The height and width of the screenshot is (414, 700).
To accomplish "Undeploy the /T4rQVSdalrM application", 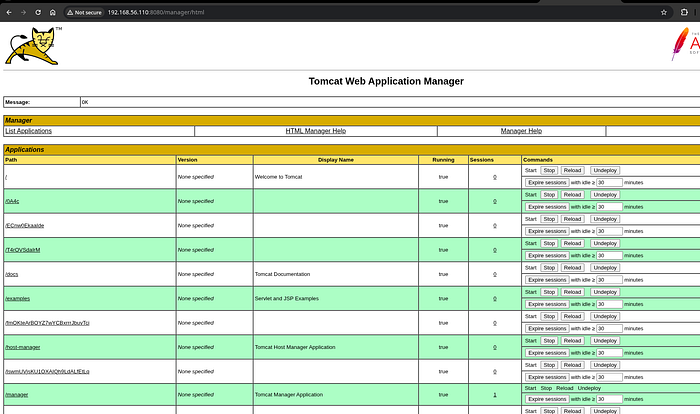I will click(605, 243).
